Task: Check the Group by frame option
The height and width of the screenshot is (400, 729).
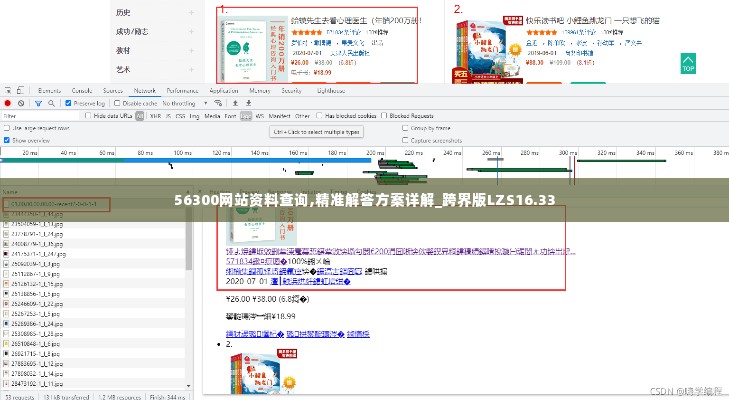Action: 405,128
